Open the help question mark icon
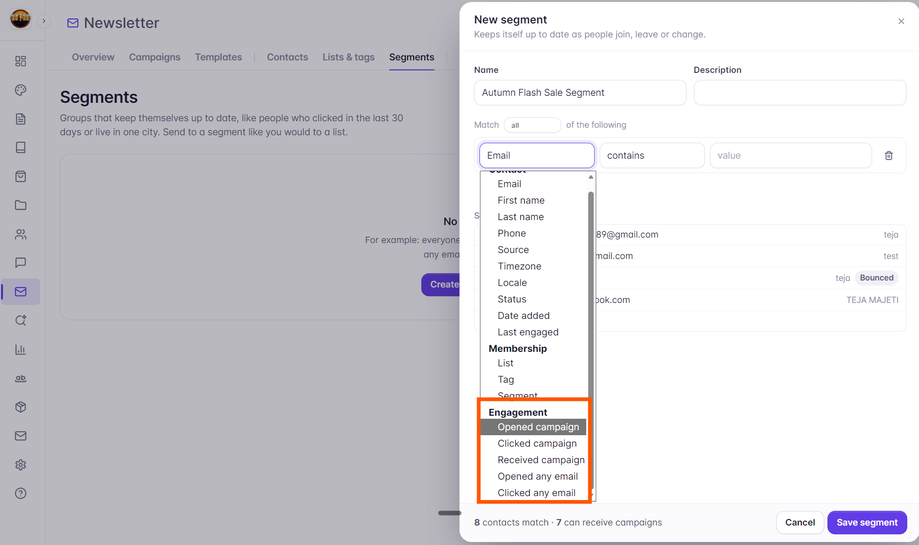919x545 pixels. pyautogui.click(x=21, y=493)
